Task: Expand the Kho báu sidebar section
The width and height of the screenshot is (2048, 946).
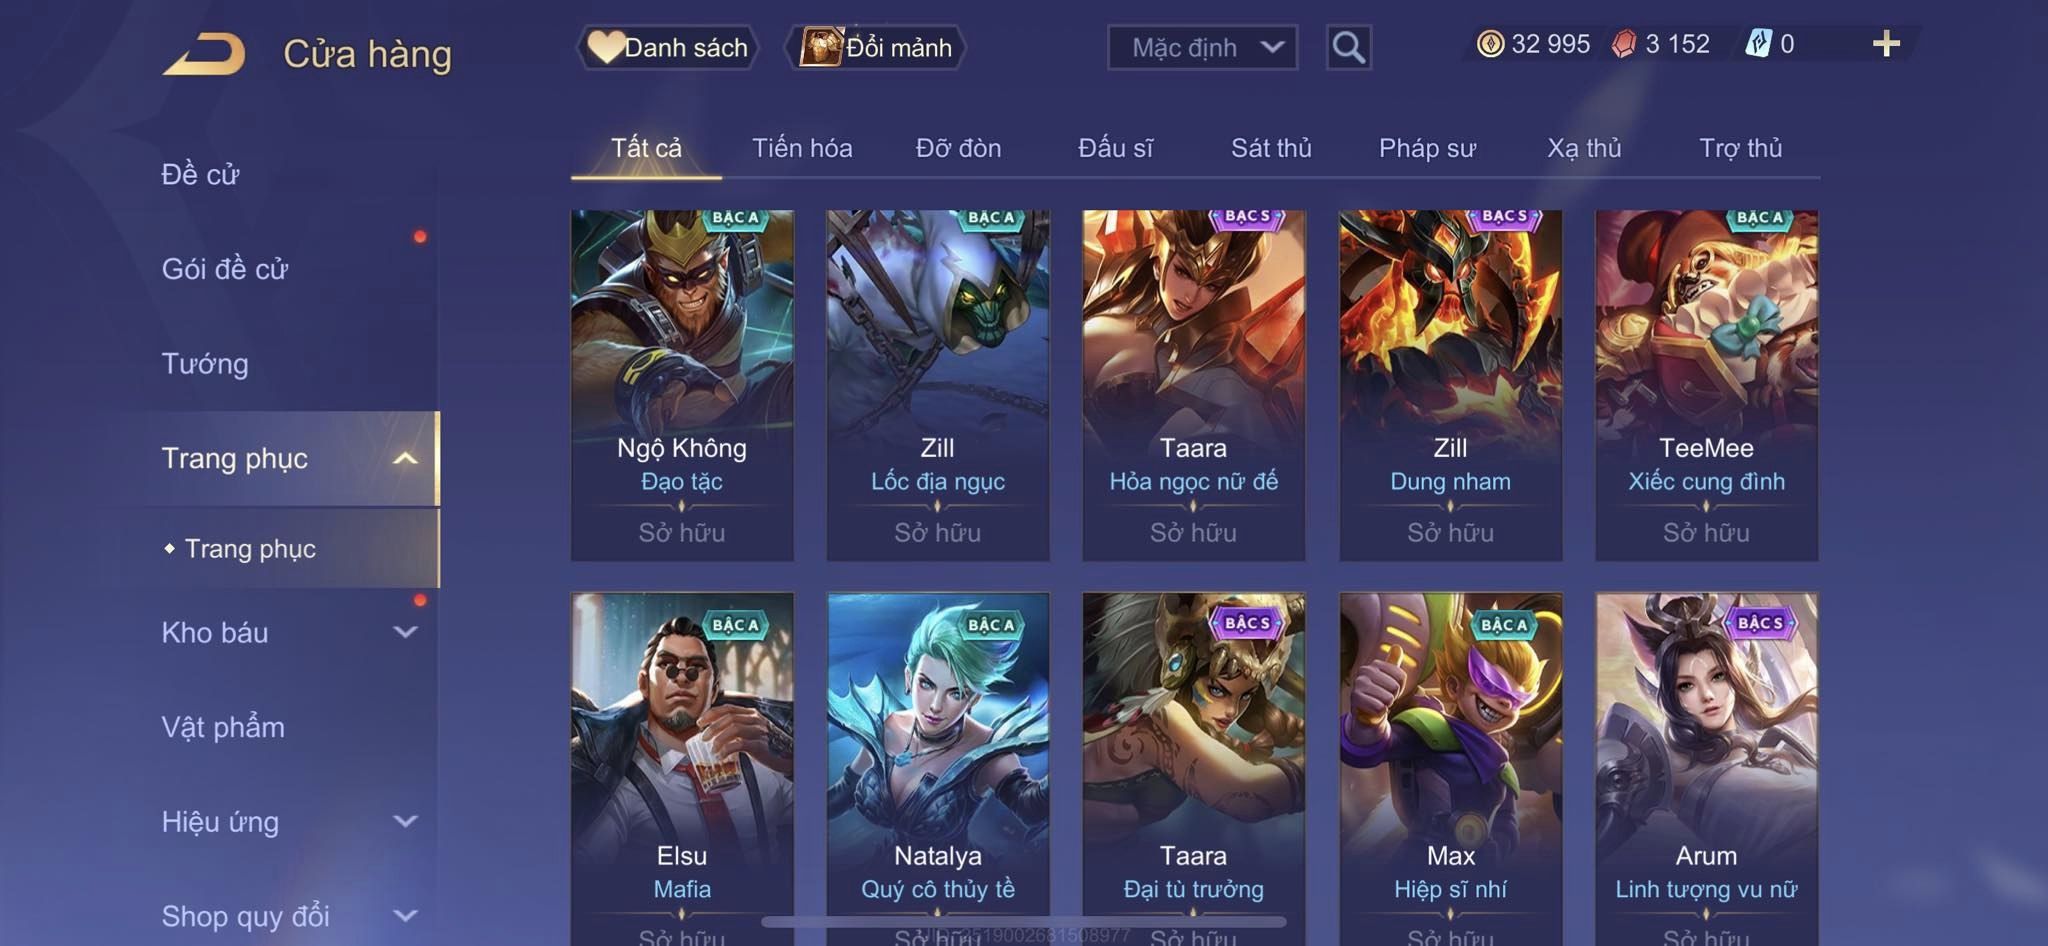Action: (404, 632)
